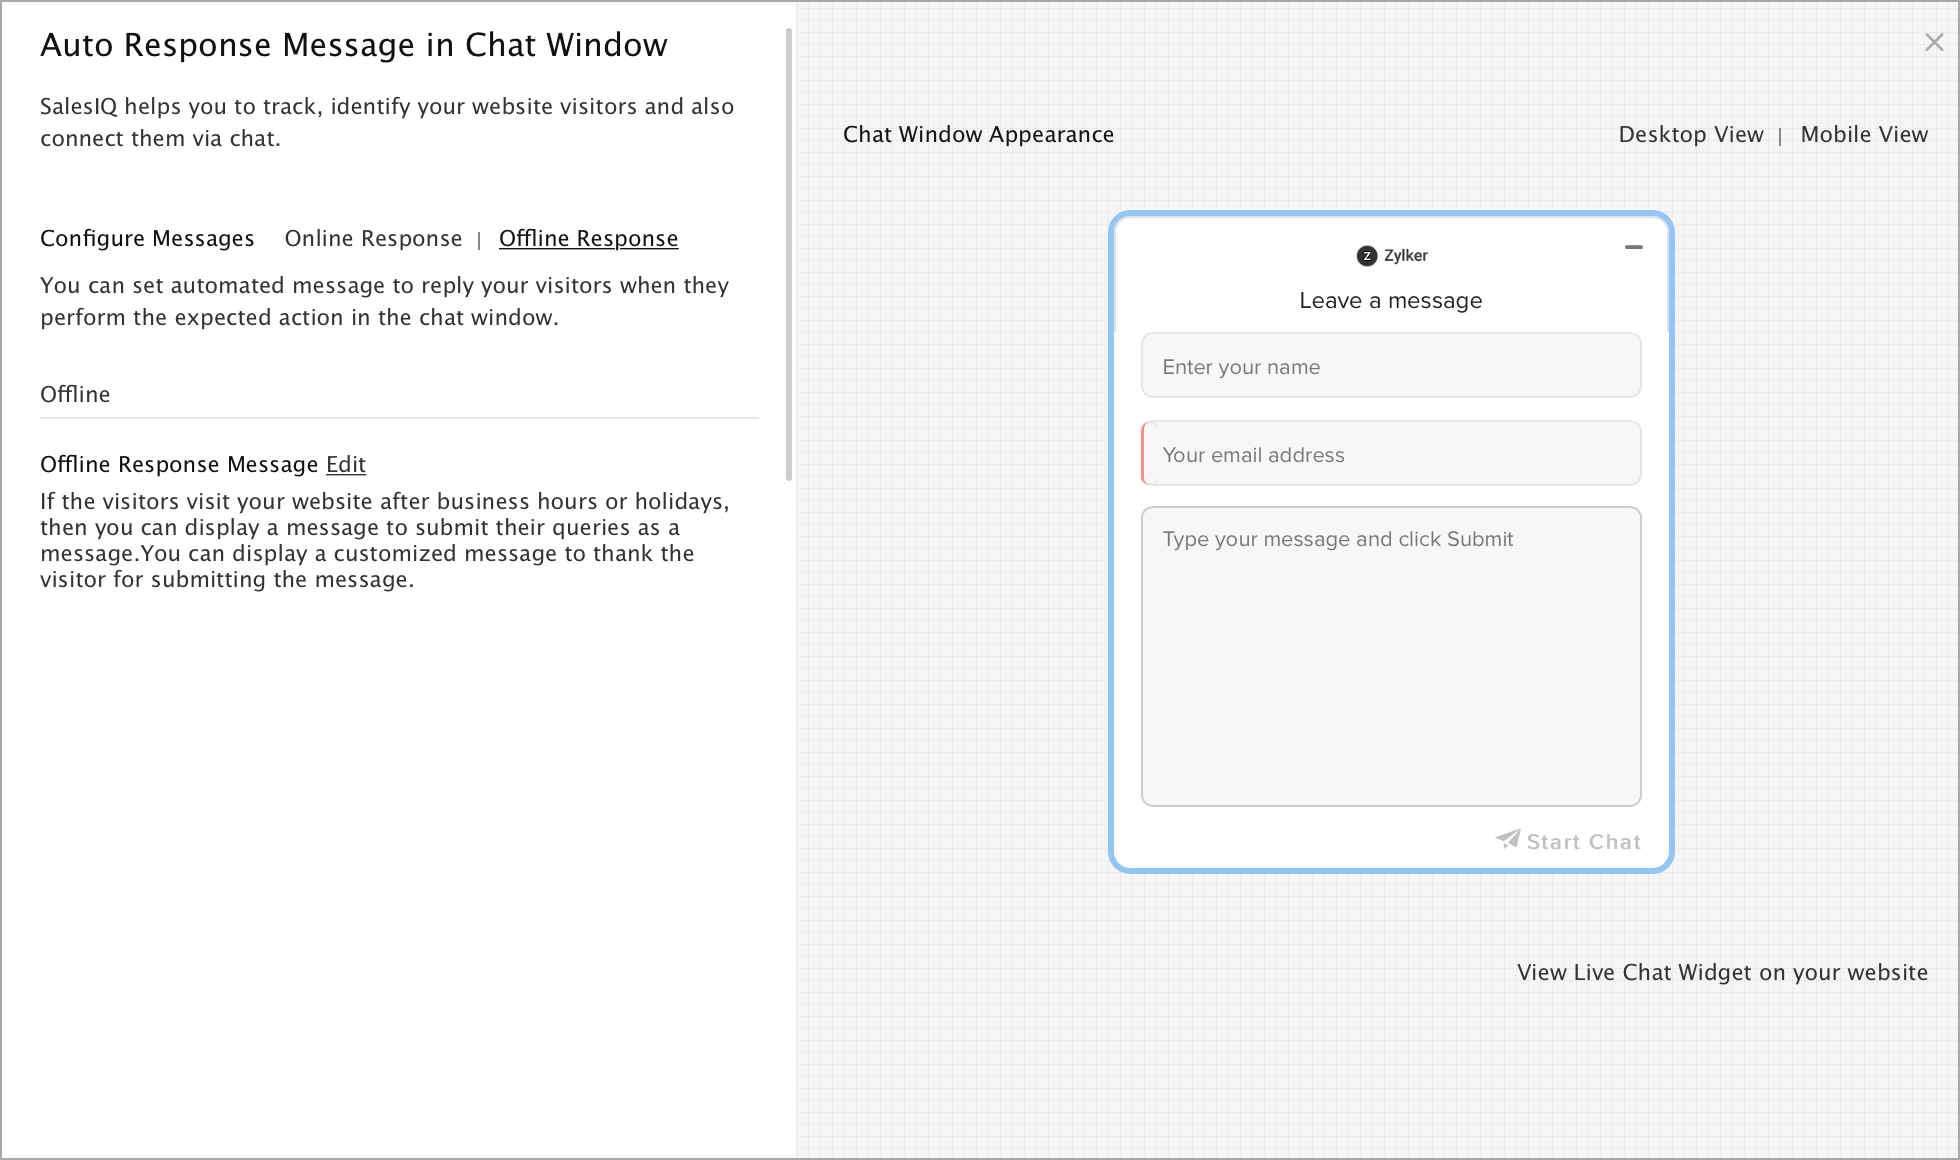1960x1160 pixels.
Task: Click the left panel vertical scrollbar
Action: 789,254
